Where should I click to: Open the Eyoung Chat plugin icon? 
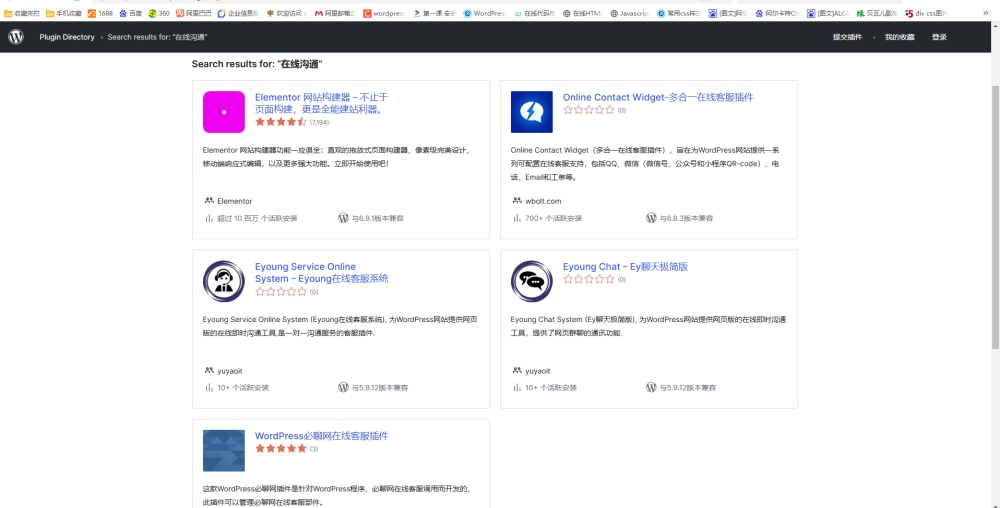click(x=531, y=281)
